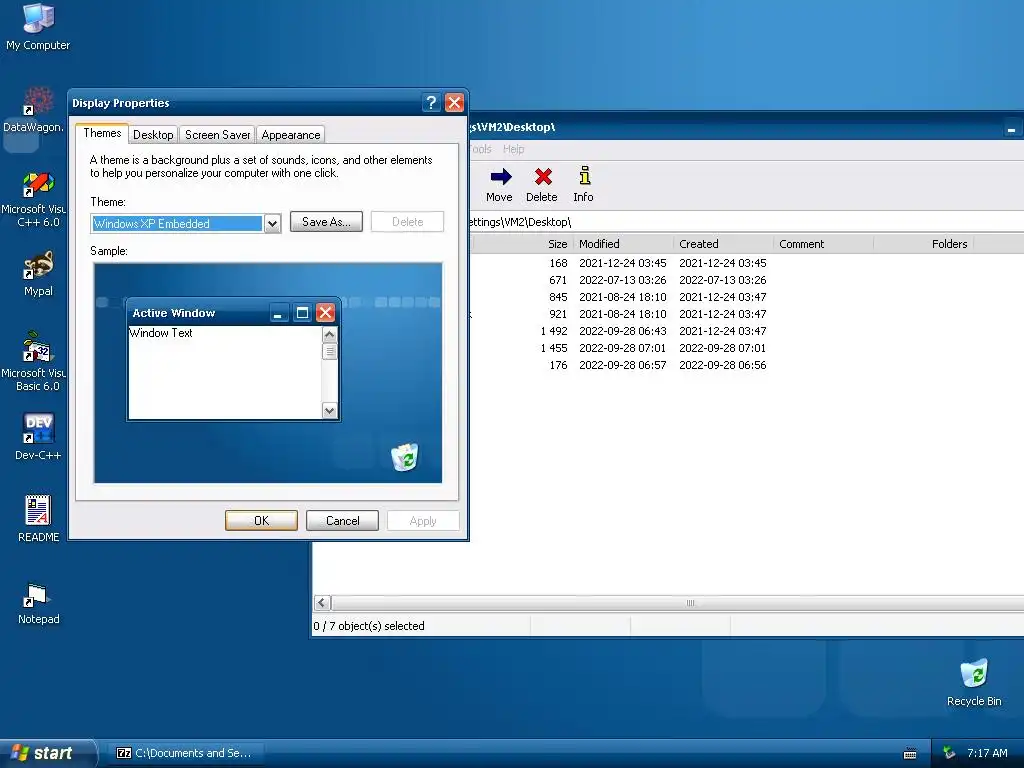This screenshot has width=1024, height=768.
Task: Open the Recycle Bin on desktop
Action: [974, 682]
